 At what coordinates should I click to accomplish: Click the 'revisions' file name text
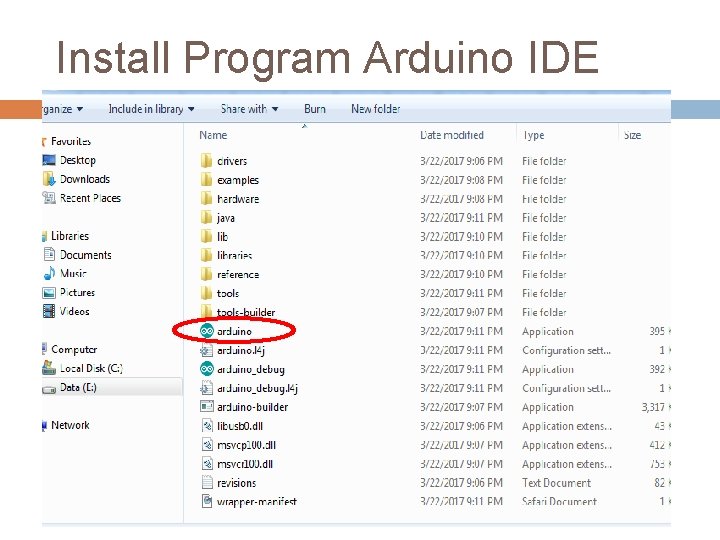pos(236,483)
